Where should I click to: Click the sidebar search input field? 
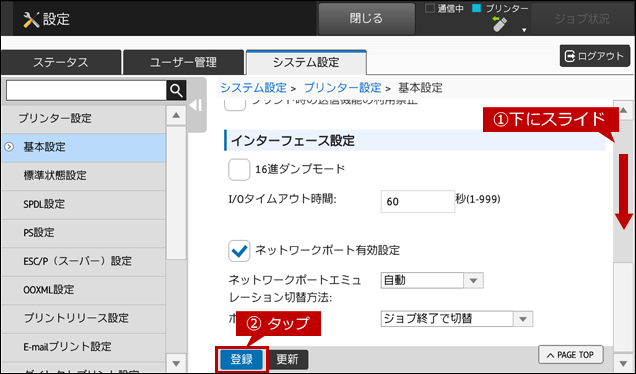coord(86,90)
